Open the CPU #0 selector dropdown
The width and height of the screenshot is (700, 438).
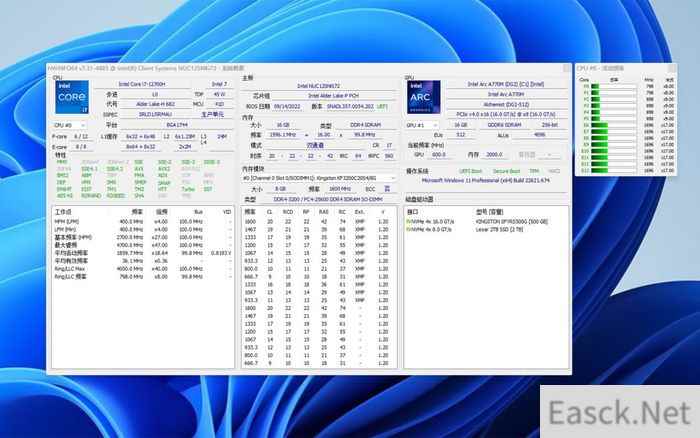point(69,125)
